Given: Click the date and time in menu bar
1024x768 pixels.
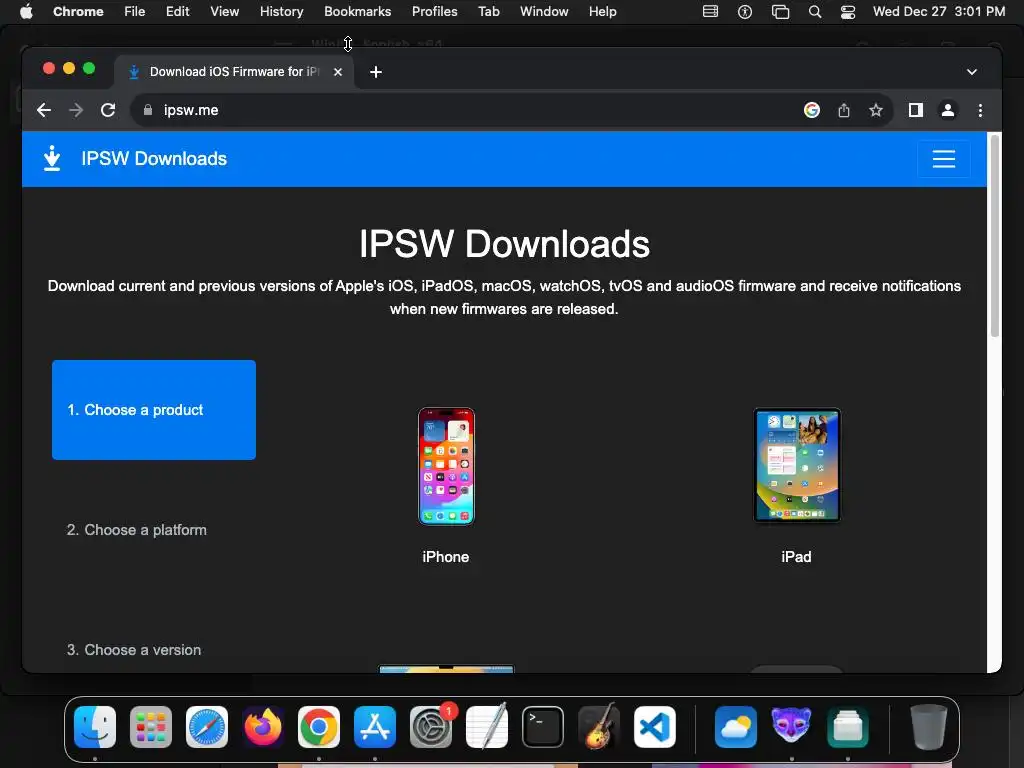Looking at the screenshot, I should [x=938, y=12].
